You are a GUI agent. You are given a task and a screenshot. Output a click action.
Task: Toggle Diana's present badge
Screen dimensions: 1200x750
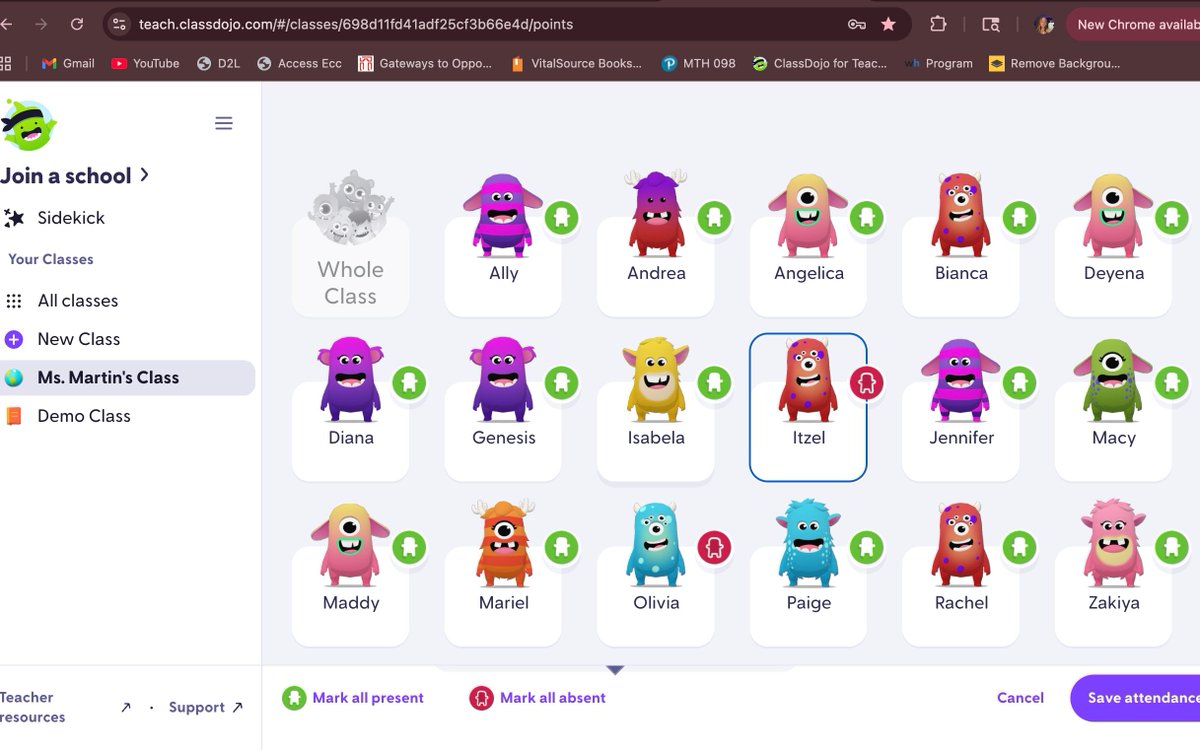click(409, 383)
